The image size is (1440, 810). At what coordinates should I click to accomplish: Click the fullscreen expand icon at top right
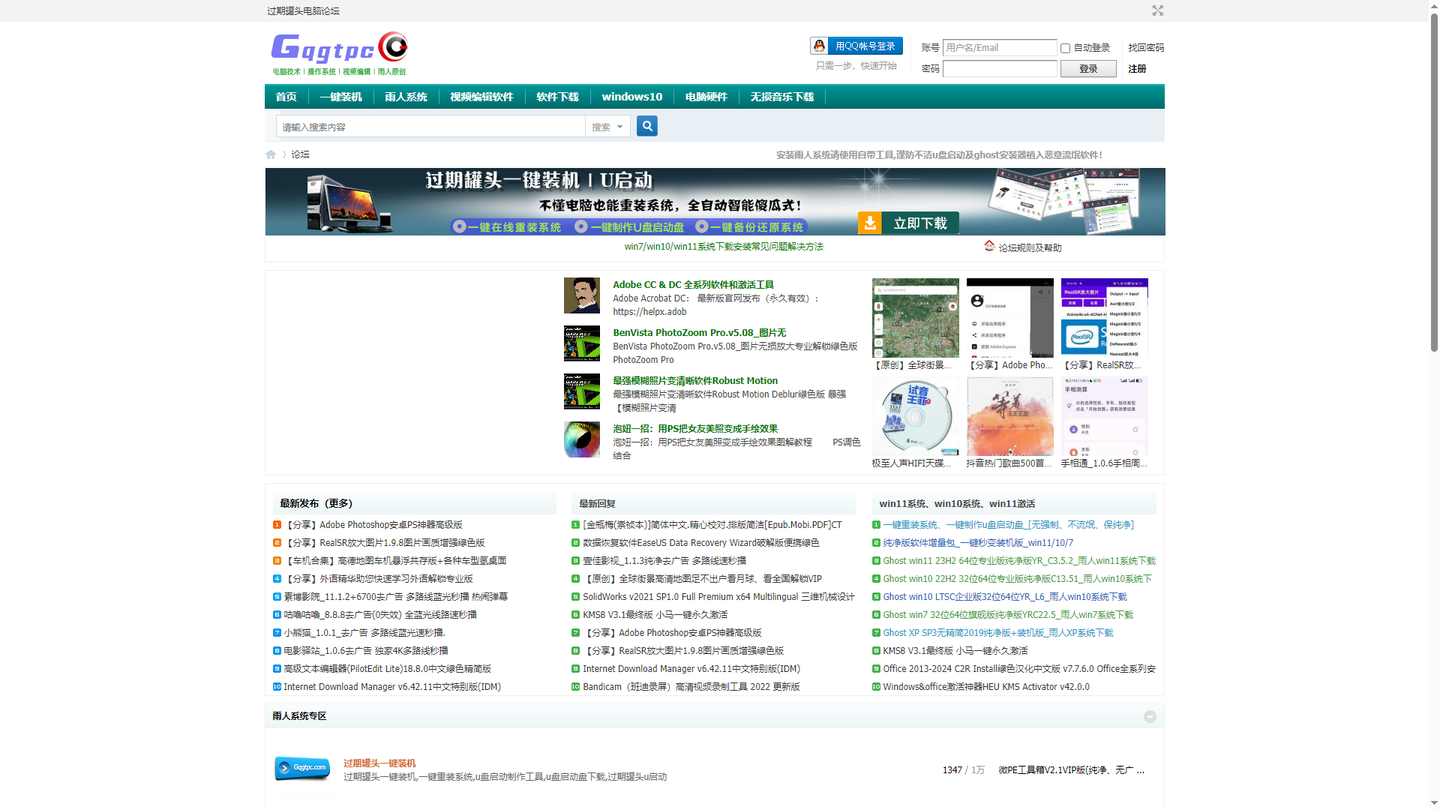[x=1157, y=11]
